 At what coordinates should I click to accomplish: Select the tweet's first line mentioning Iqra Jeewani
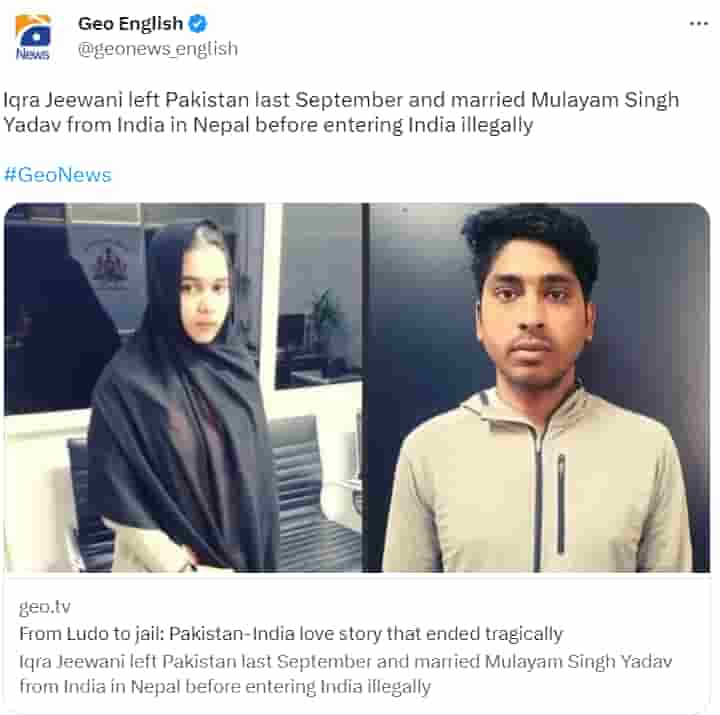(341, 100)
